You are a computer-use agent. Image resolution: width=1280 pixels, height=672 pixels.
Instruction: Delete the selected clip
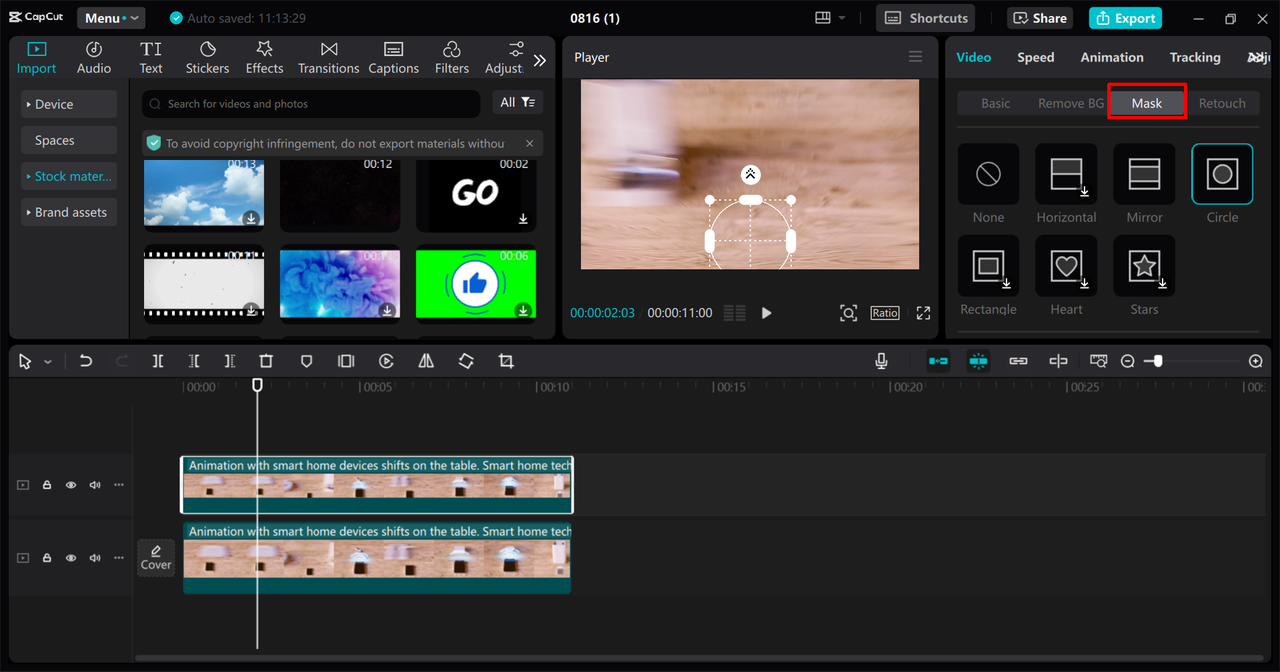pos(266,361)
